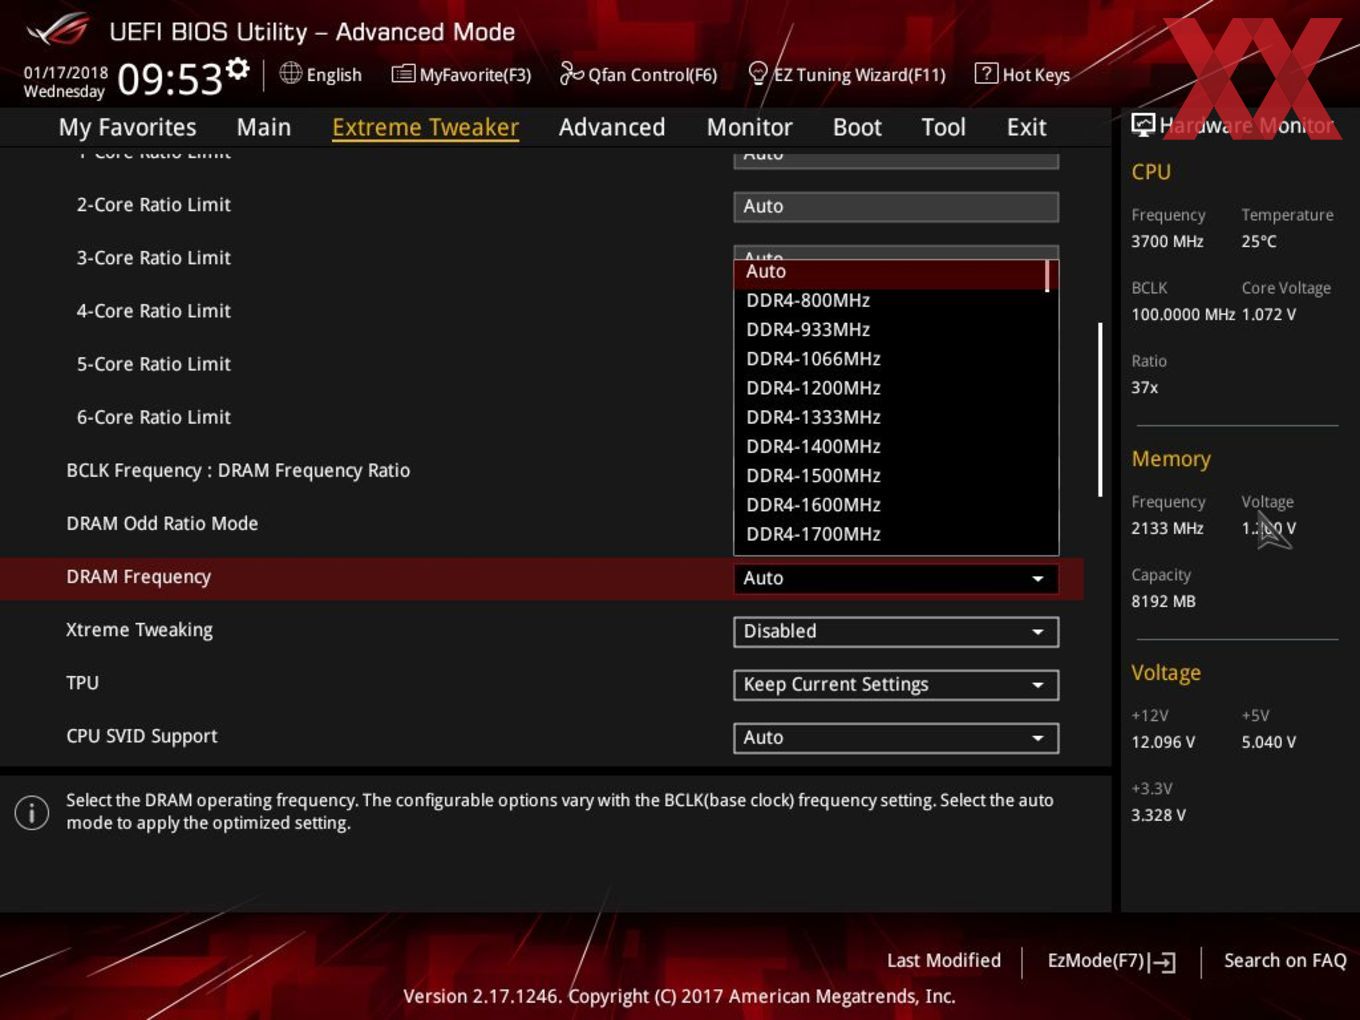Image resolution: width=1360 pixels, height=1020 pixels.
Task: Select CPU SVID Support label
Action: 142,736
